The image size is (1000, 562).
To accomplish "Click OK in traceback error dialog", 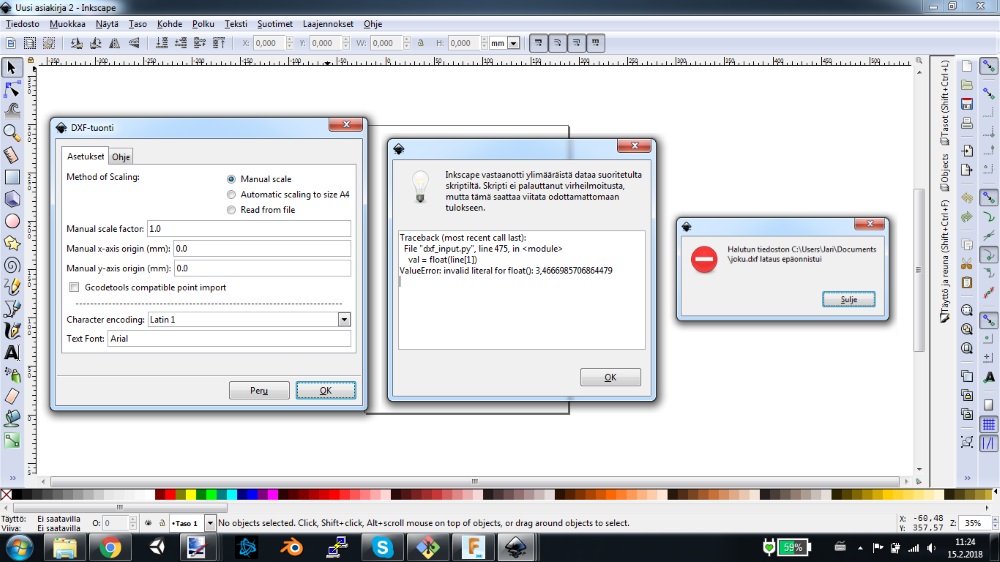I will coord(610,378).
